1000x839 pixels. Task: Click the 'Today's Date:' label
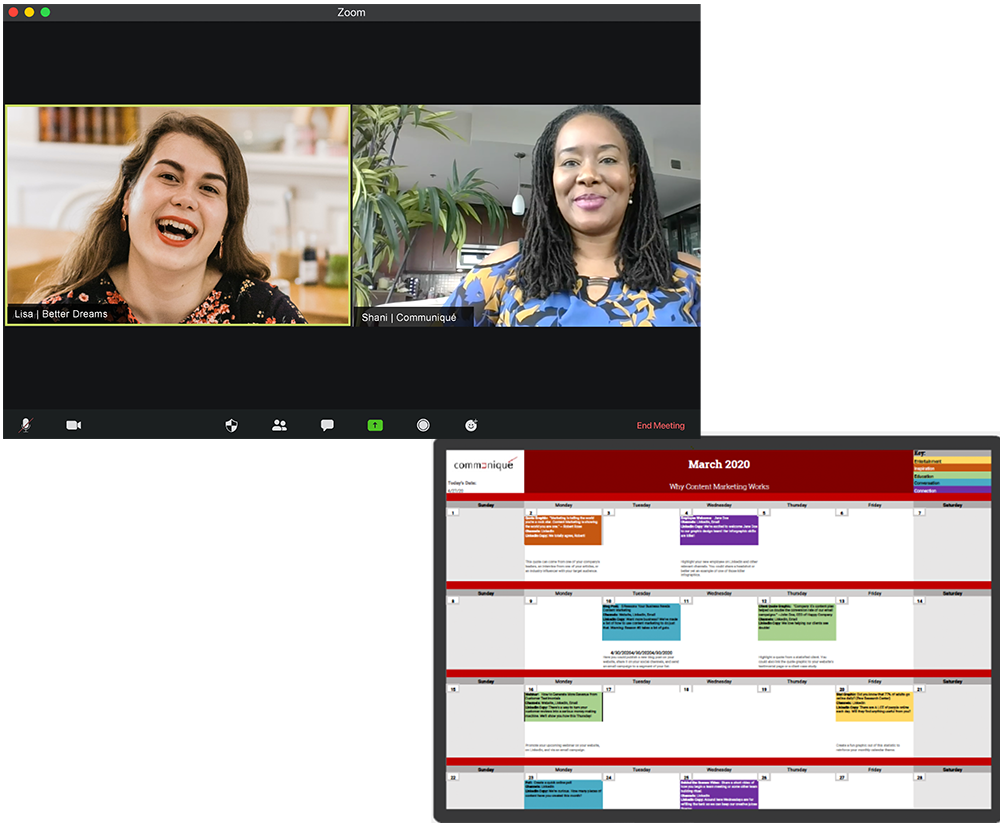coord(462,483)
